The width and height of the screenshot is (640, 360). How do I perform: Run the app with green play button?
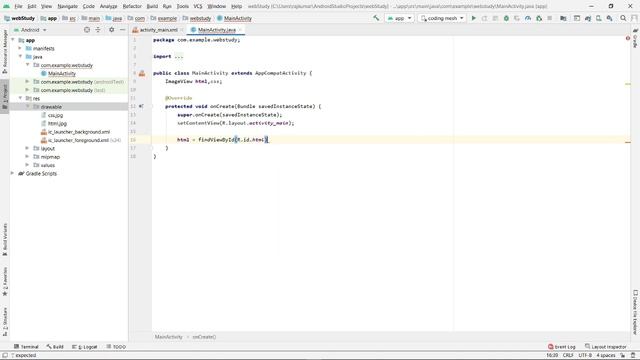tap(473, 18)
